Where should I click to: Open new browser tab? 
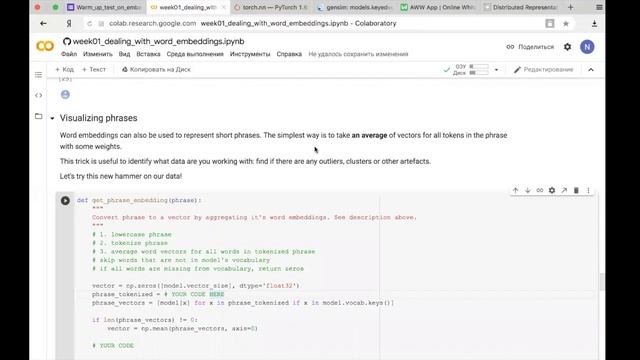point(570,7)
